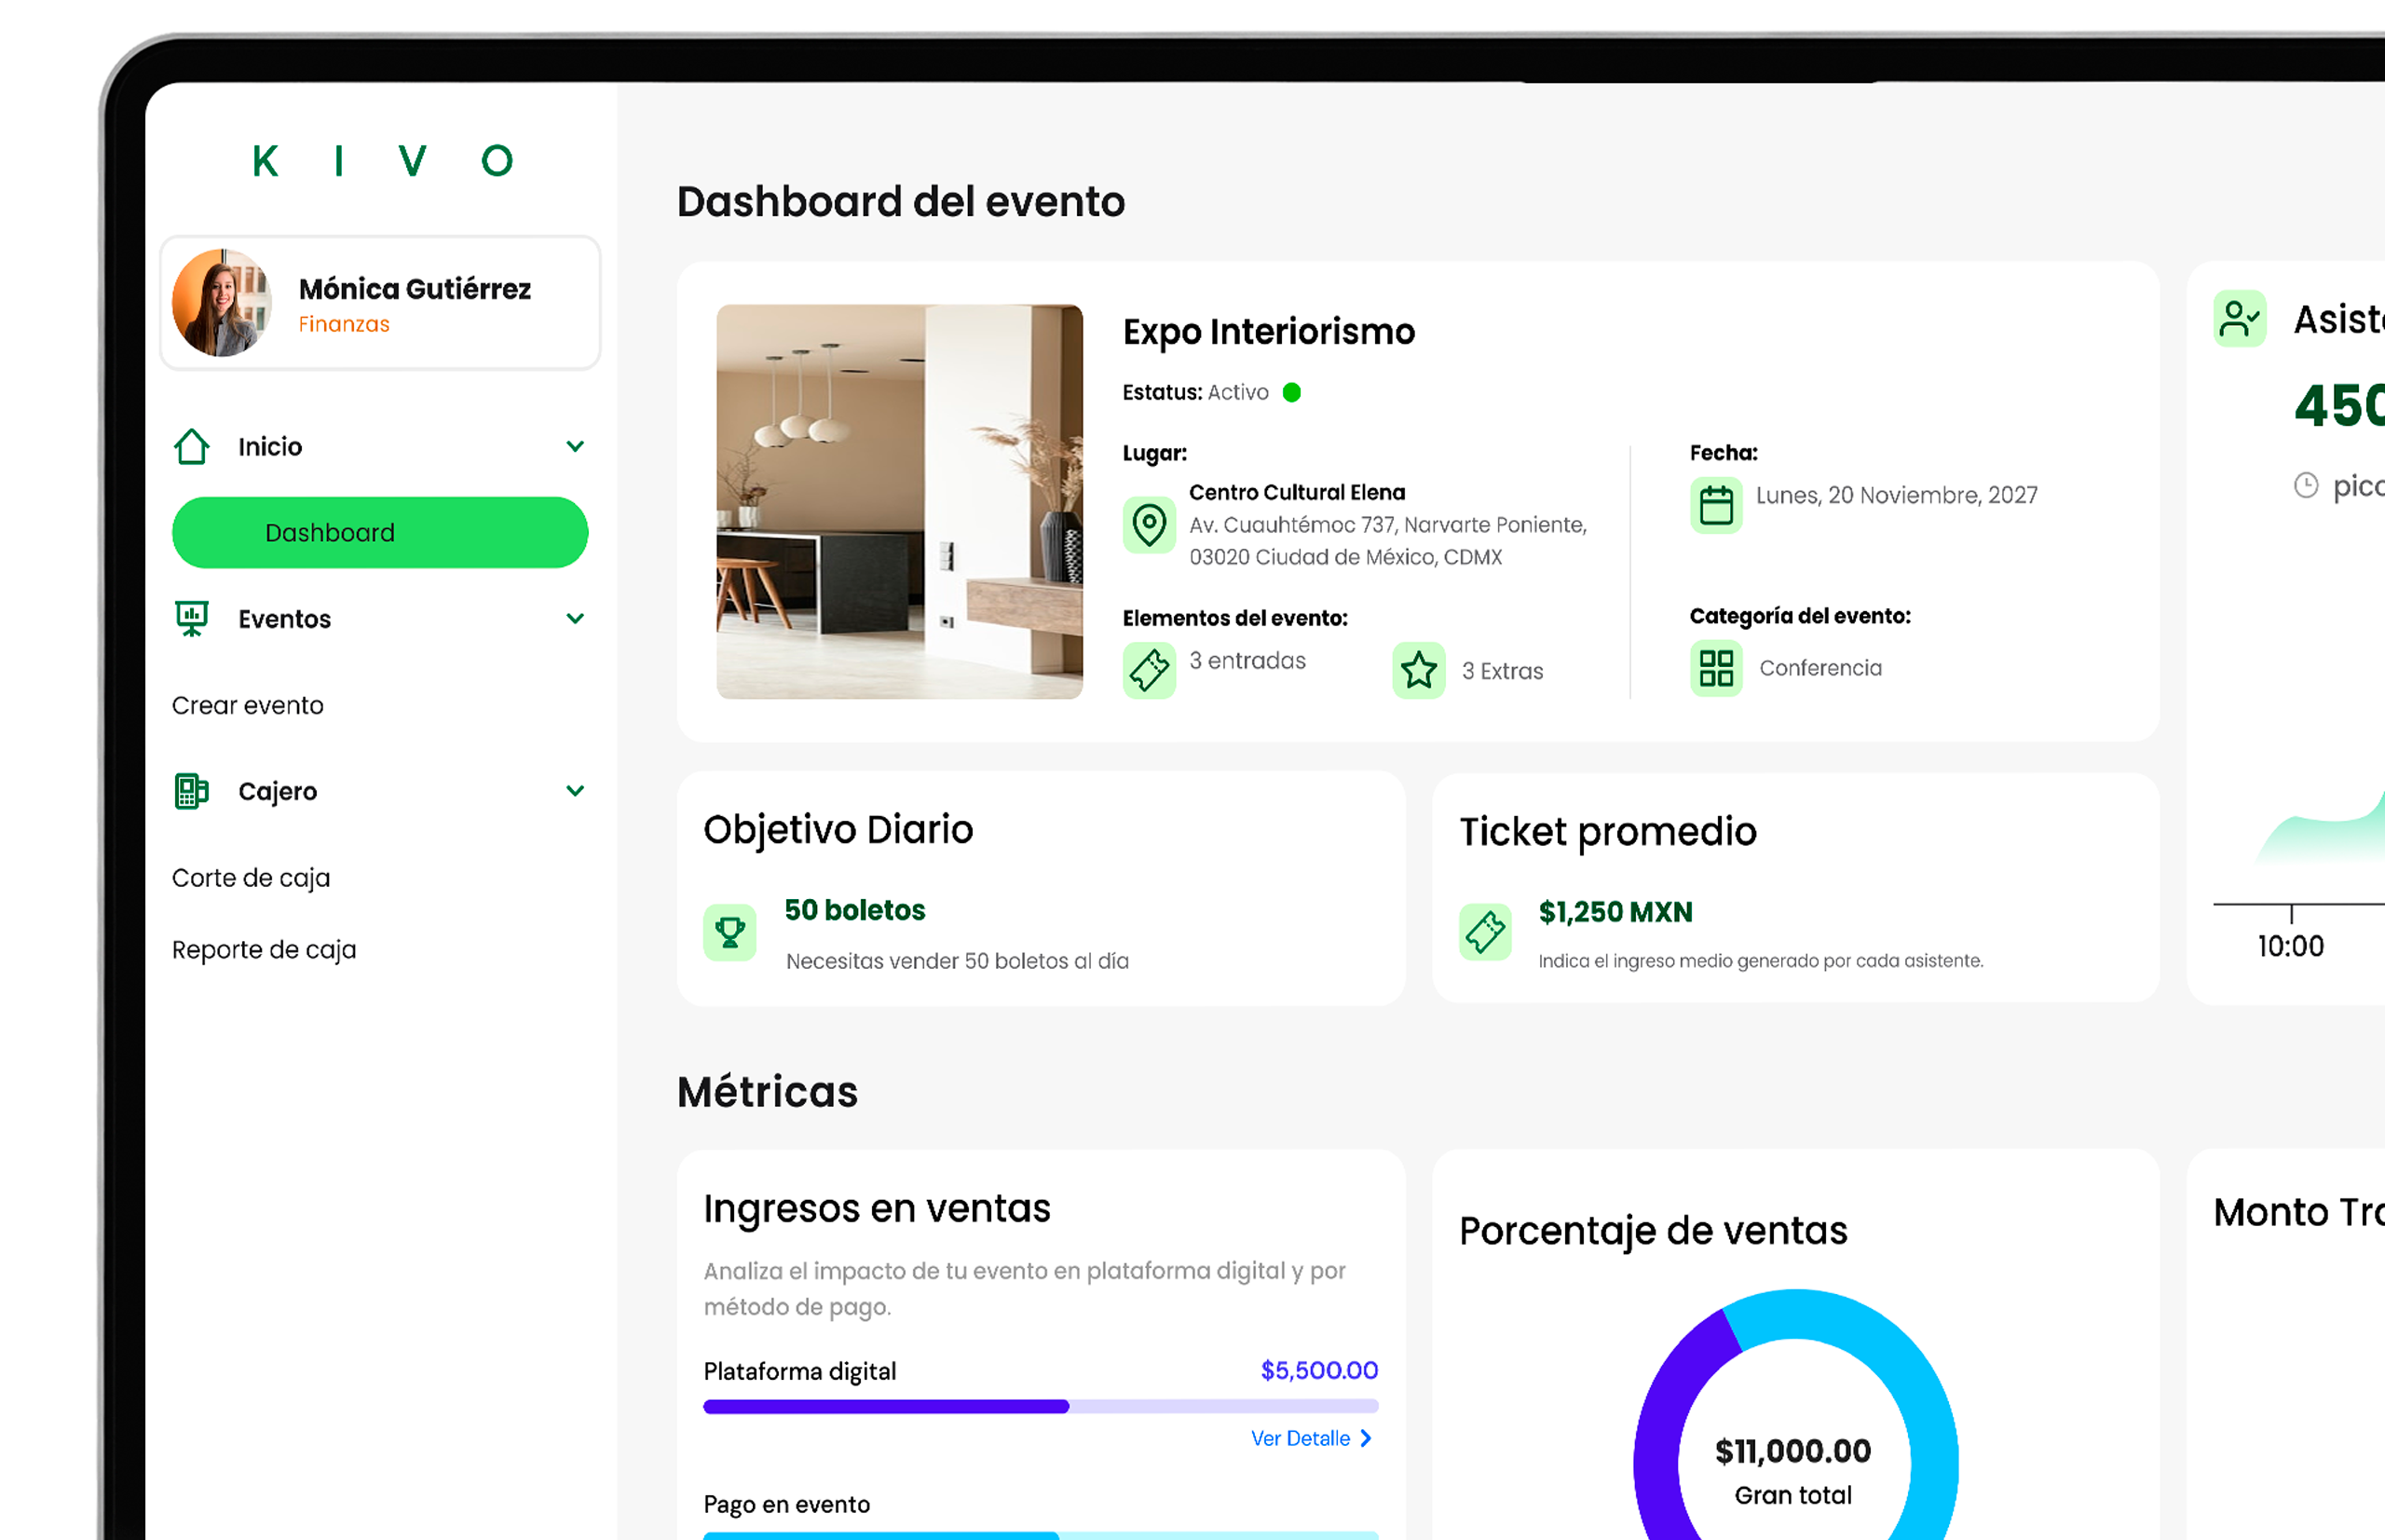
Task: Click the 50 boletos value
Action: point(855,910)
